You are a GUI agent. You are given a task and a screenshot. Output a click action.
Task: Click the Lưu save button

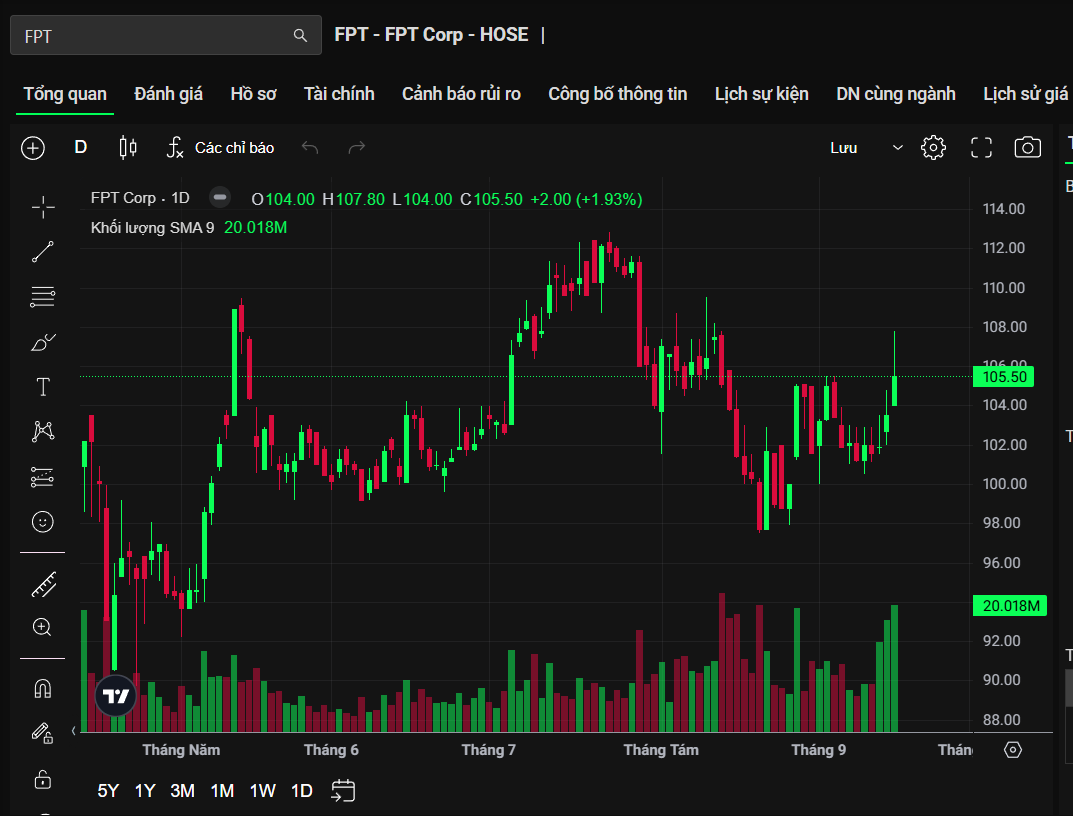click(x=844, y=148)
